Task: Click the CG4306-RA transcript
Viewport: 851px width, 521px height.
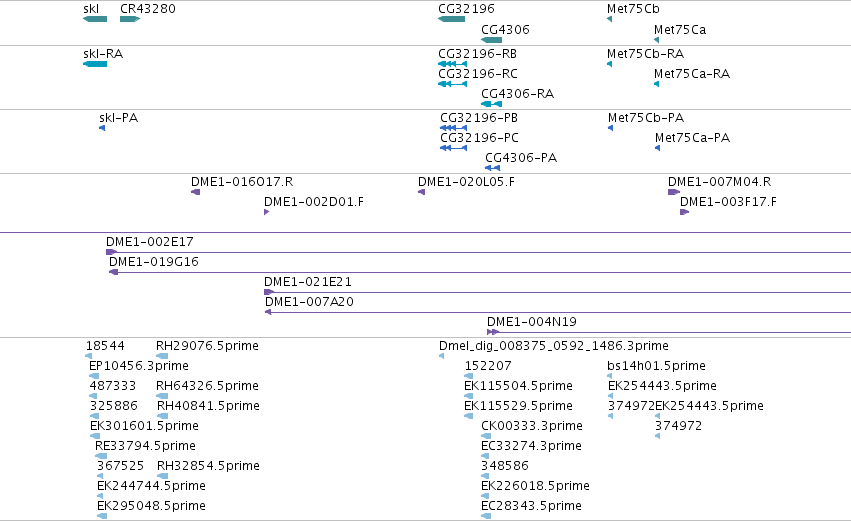Action: pyautogui.click(x=492, y=104)
